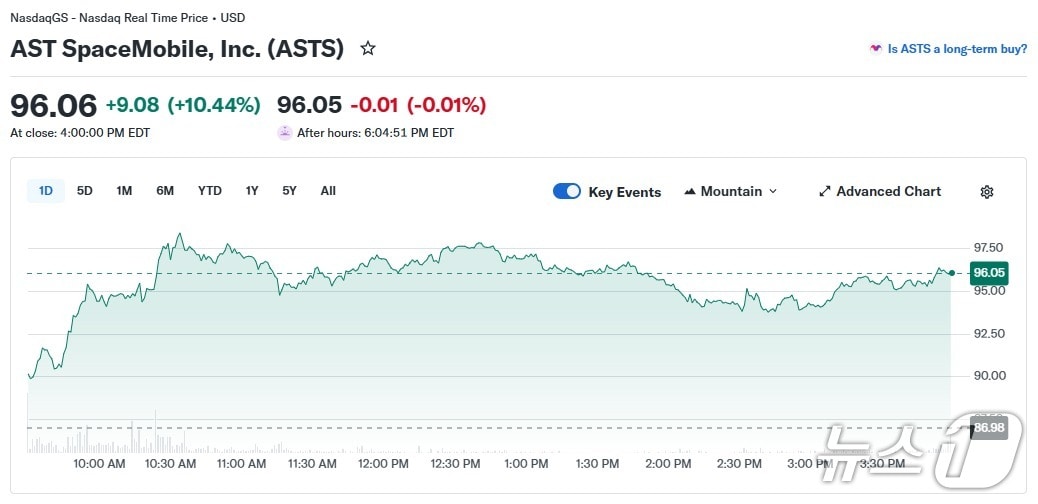Image resolution: width=1038 pixels, height=504 pixels.
Task: Select the 1D time range tab
Action: [x=46, y=191]
